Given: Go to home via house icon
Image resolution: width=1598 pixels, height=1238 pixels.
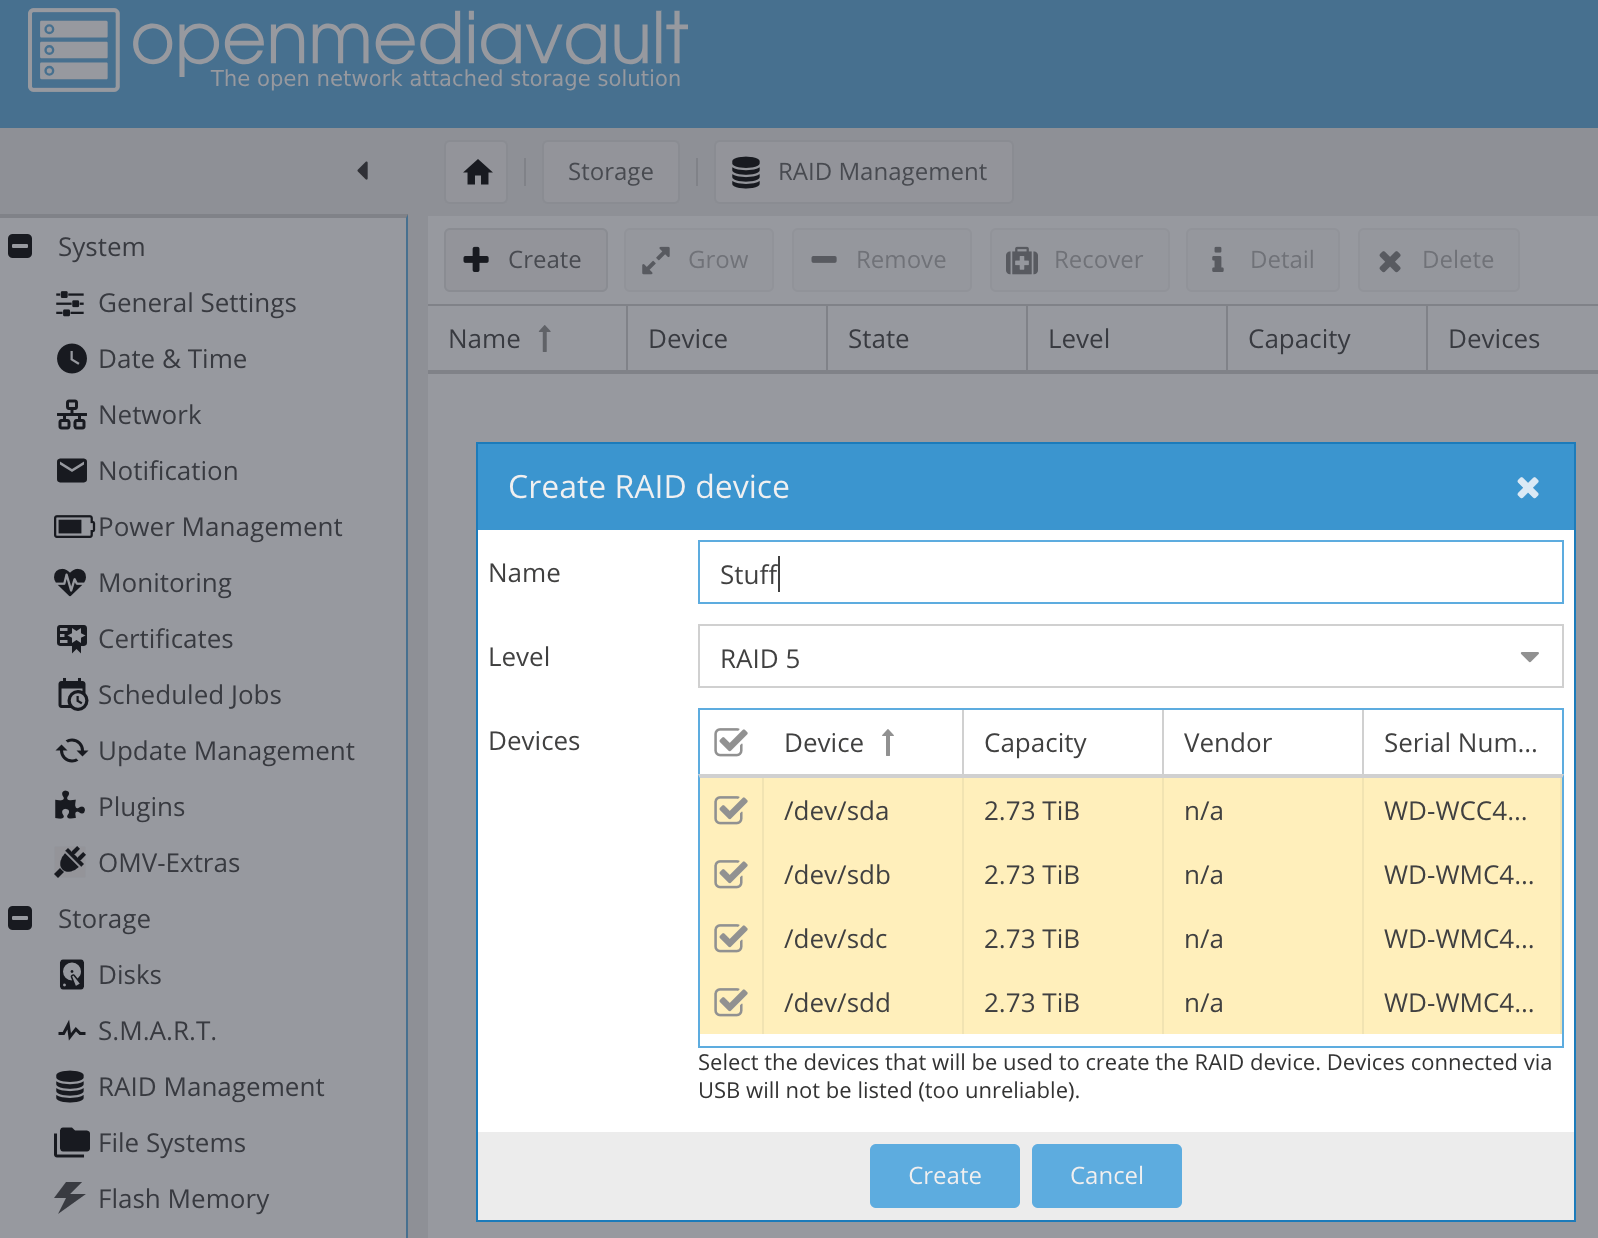Looking at the screenshot, I should 478,172.
